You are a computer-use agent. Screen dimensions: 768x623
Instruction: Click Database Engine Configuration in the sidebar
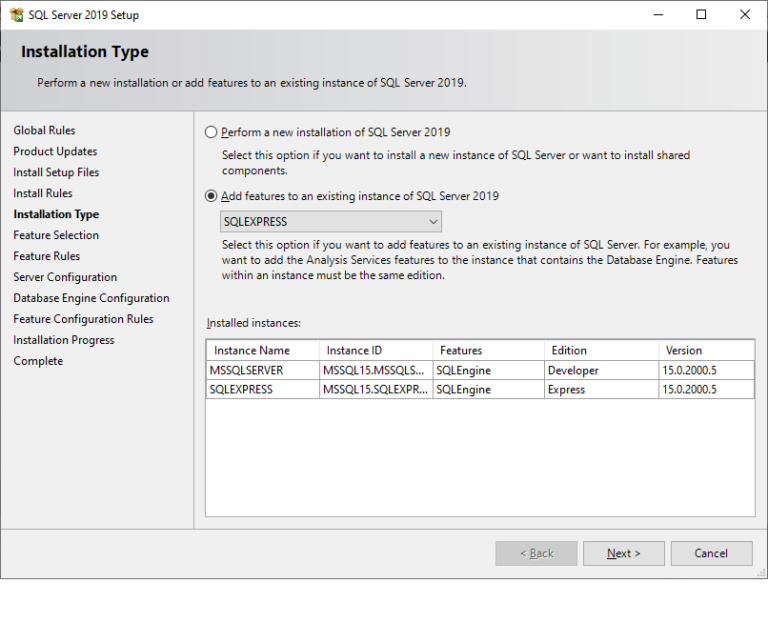(91, 298)
